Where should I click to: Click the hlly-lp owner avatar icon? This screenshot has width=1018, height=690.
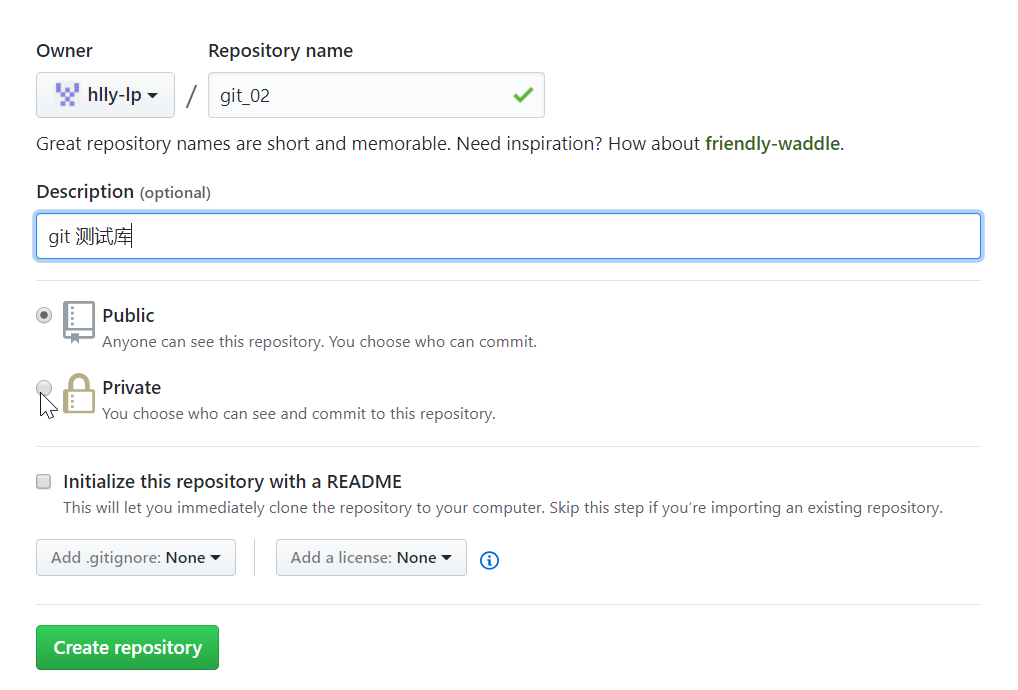tap(67, 95)
